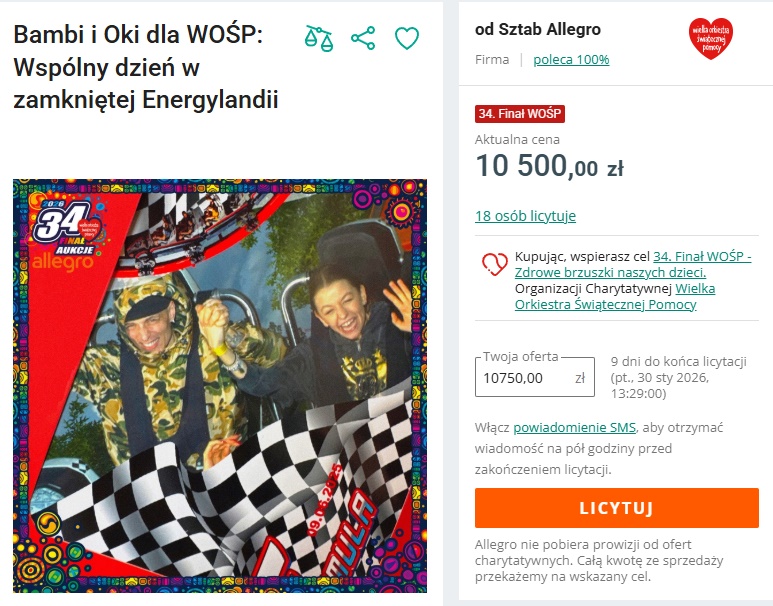Screen dimensions: 773x606
Task: Click the current price 10 500,00 zł
Action: coord(550,166)
